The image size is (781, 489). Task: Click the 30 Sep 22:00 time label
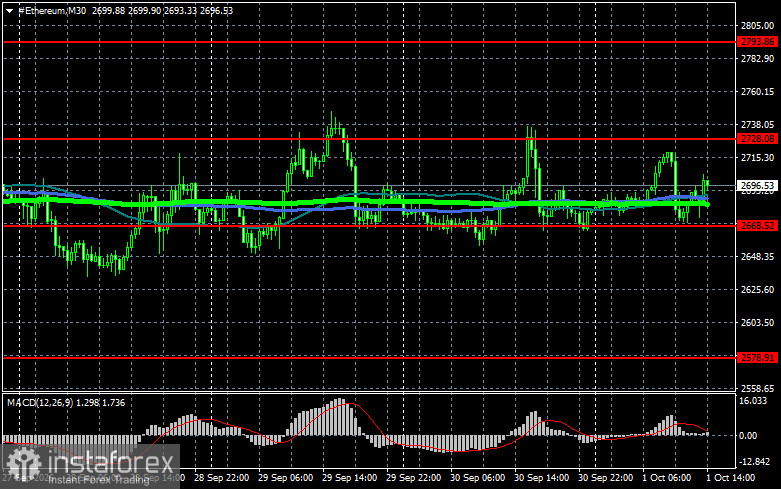pos(605,478)
